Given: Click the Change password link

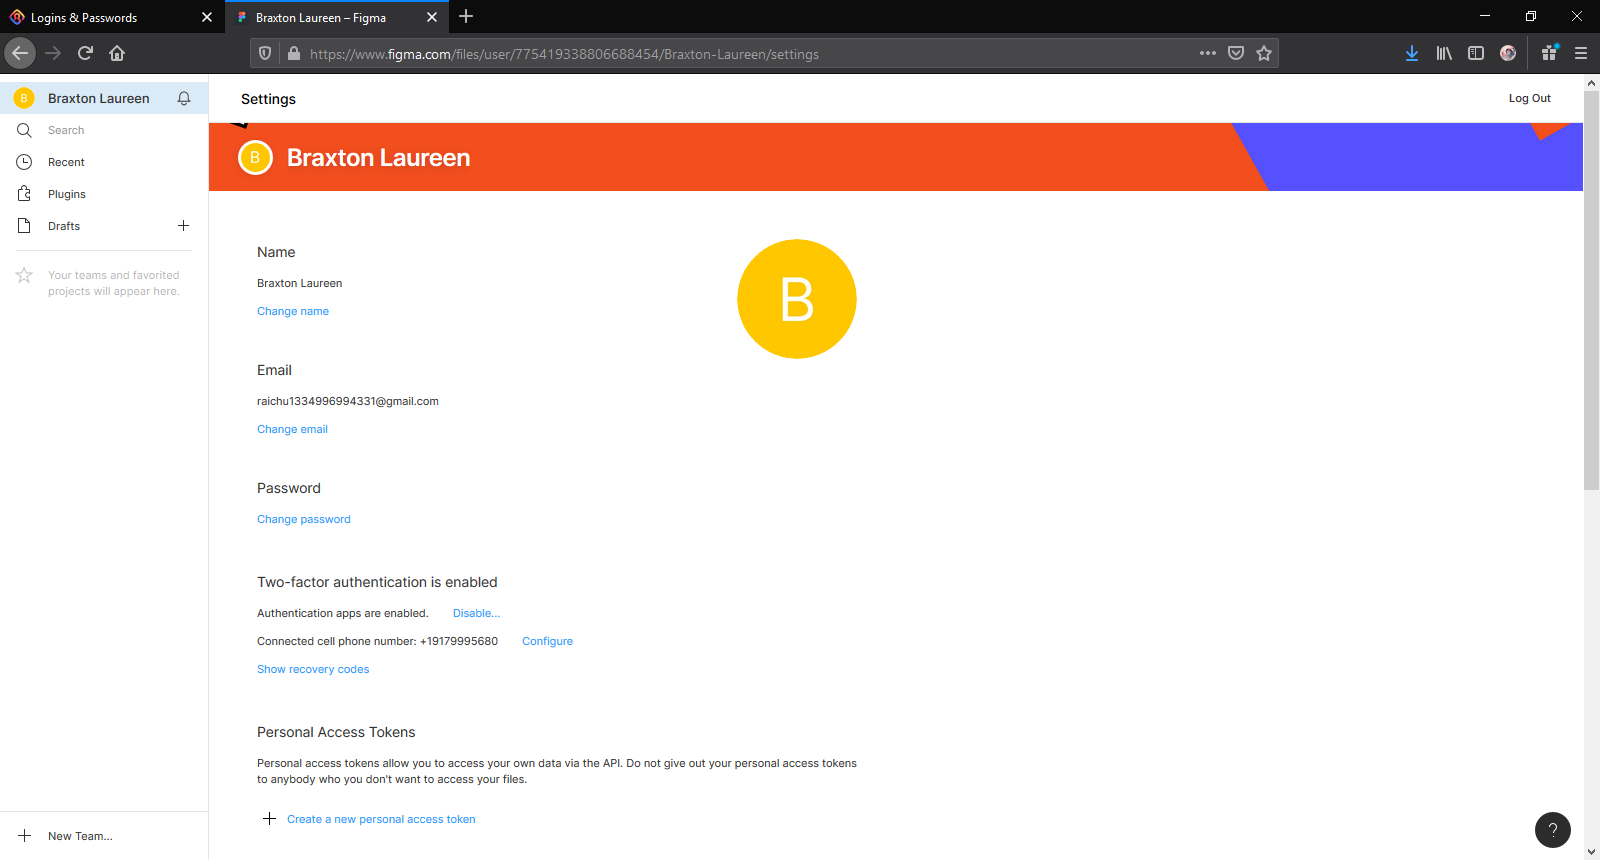Looking at the screenshot, I should tap(304, 519).
